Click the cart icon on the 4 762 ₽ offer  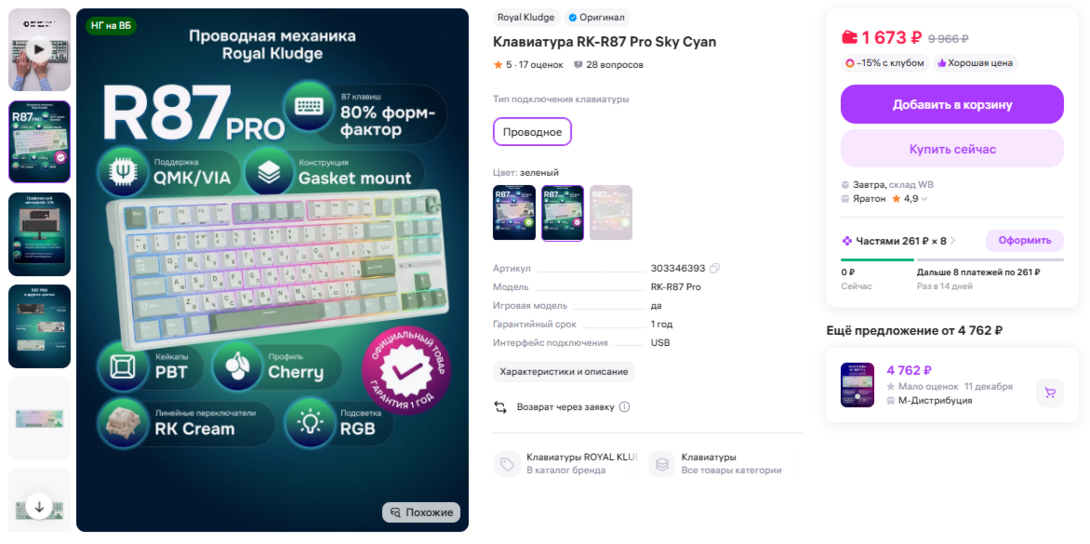coord(1050,393)
